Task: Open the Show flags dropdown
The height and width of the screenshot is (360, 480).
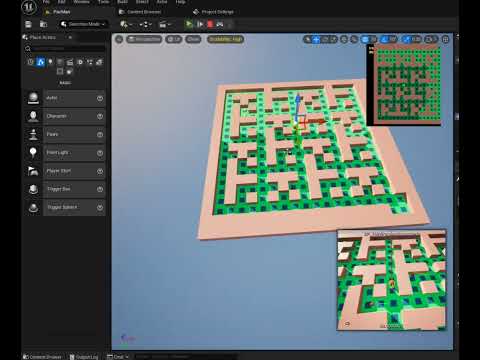Action: (x=193, y=39)
